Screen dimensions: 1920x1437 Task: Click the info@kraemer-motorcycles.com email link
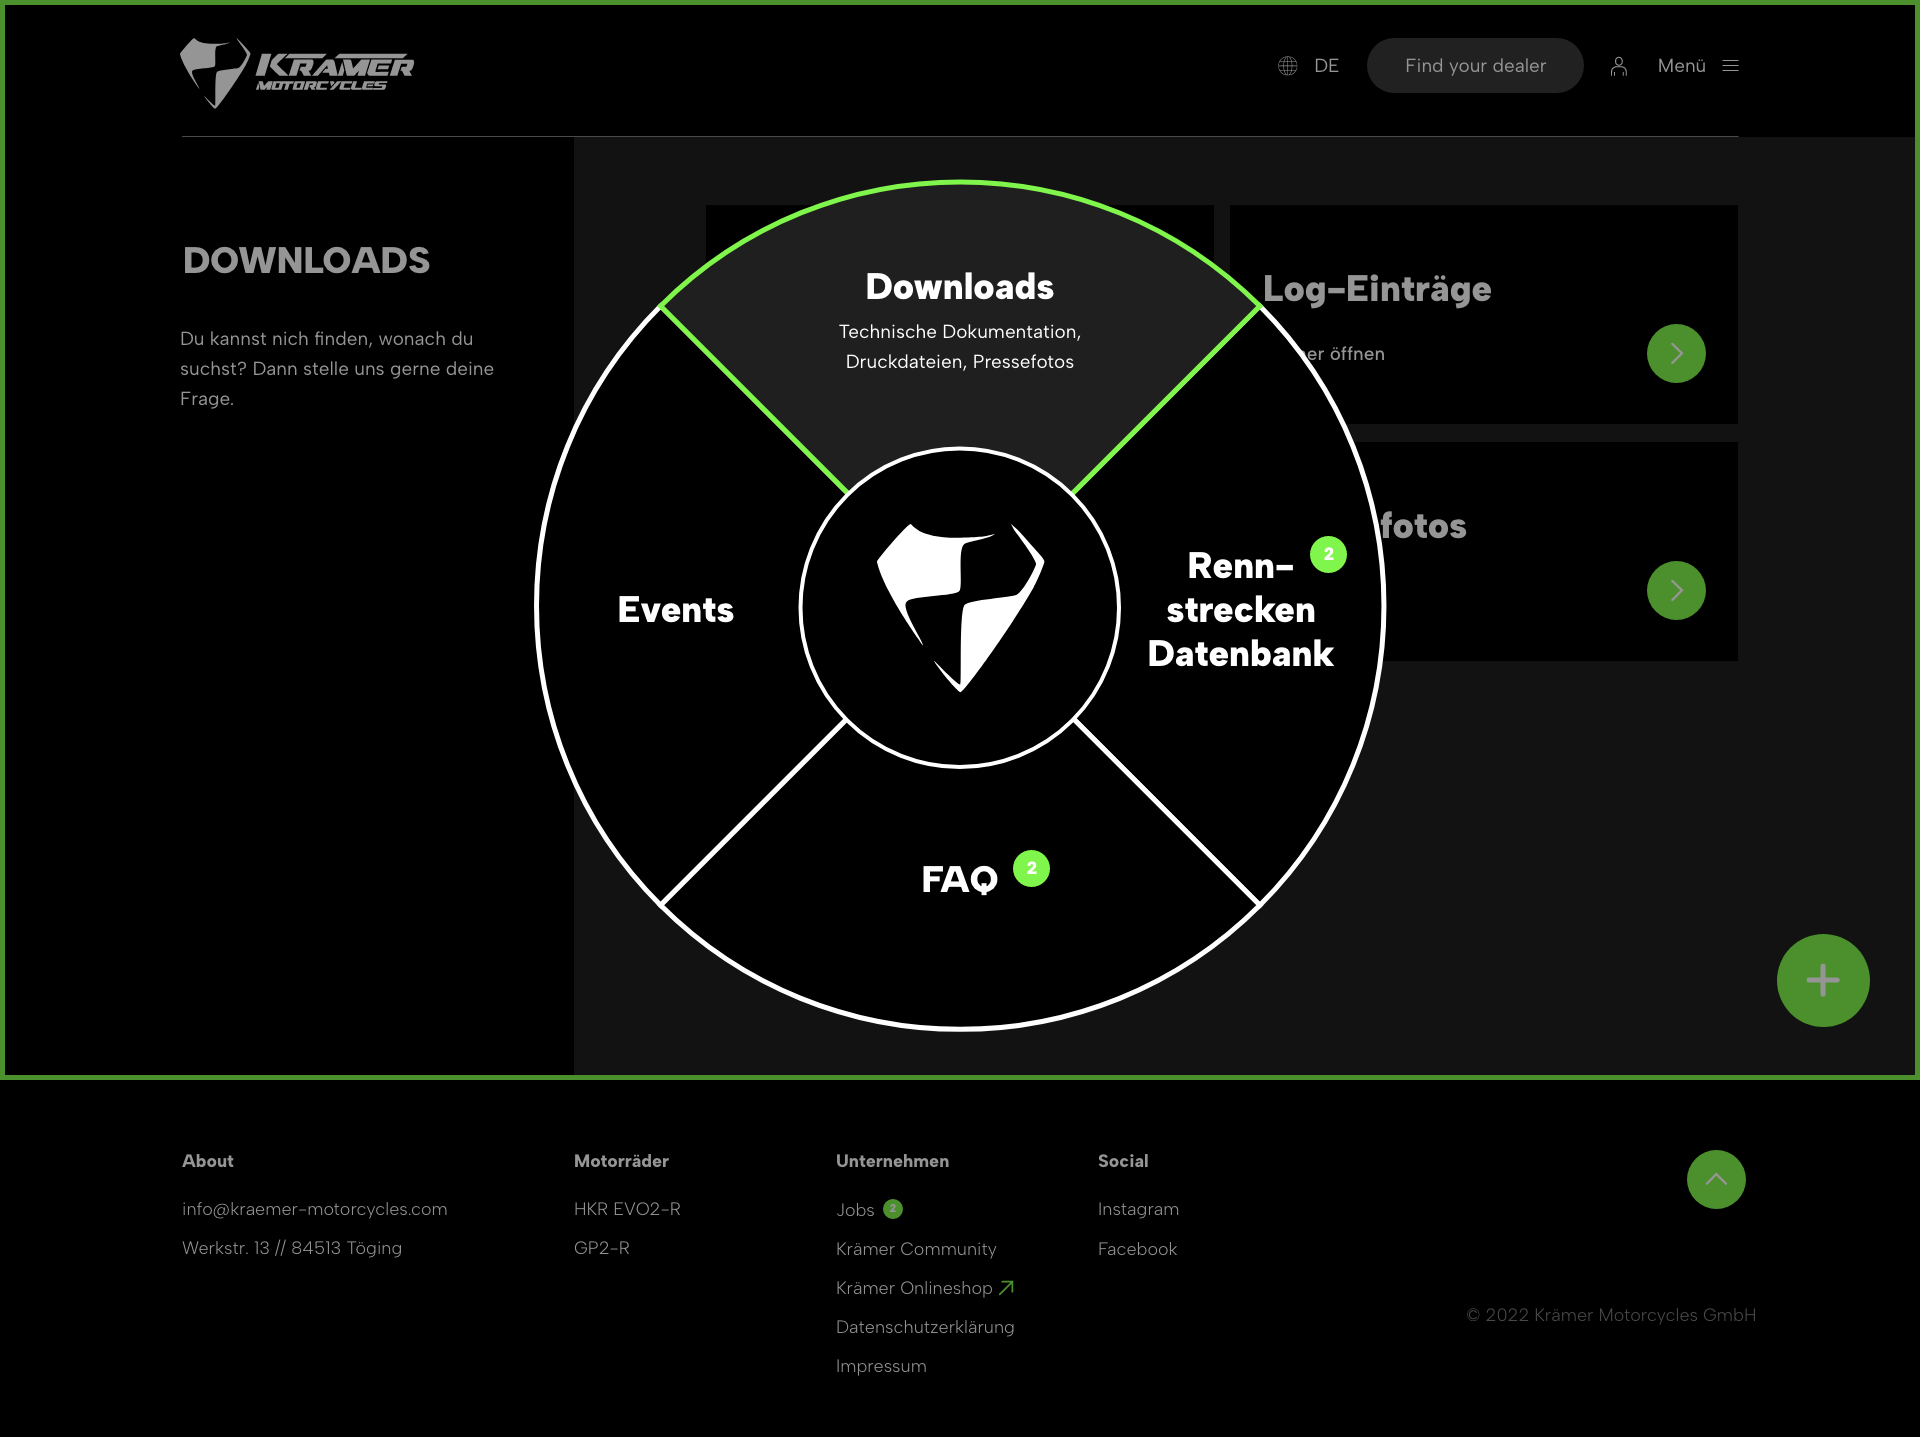click(x=314, y=1209)
